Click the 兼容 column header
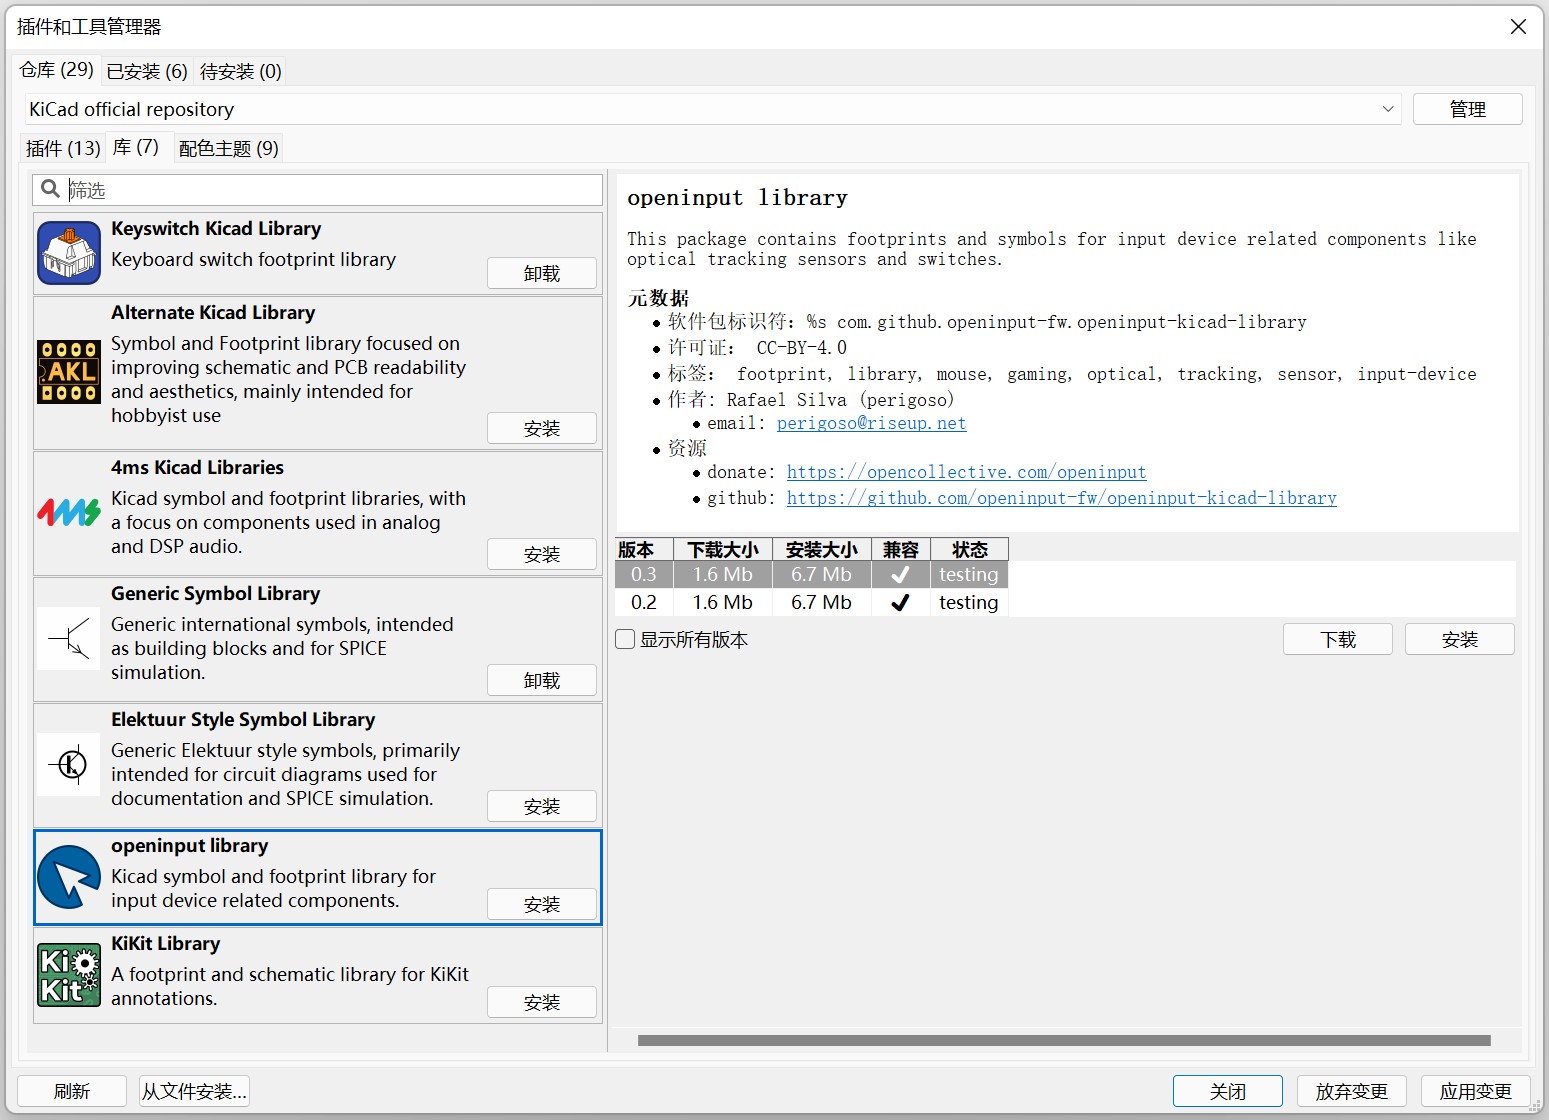Screen dimensions: 1549x1120 [900, 549]
